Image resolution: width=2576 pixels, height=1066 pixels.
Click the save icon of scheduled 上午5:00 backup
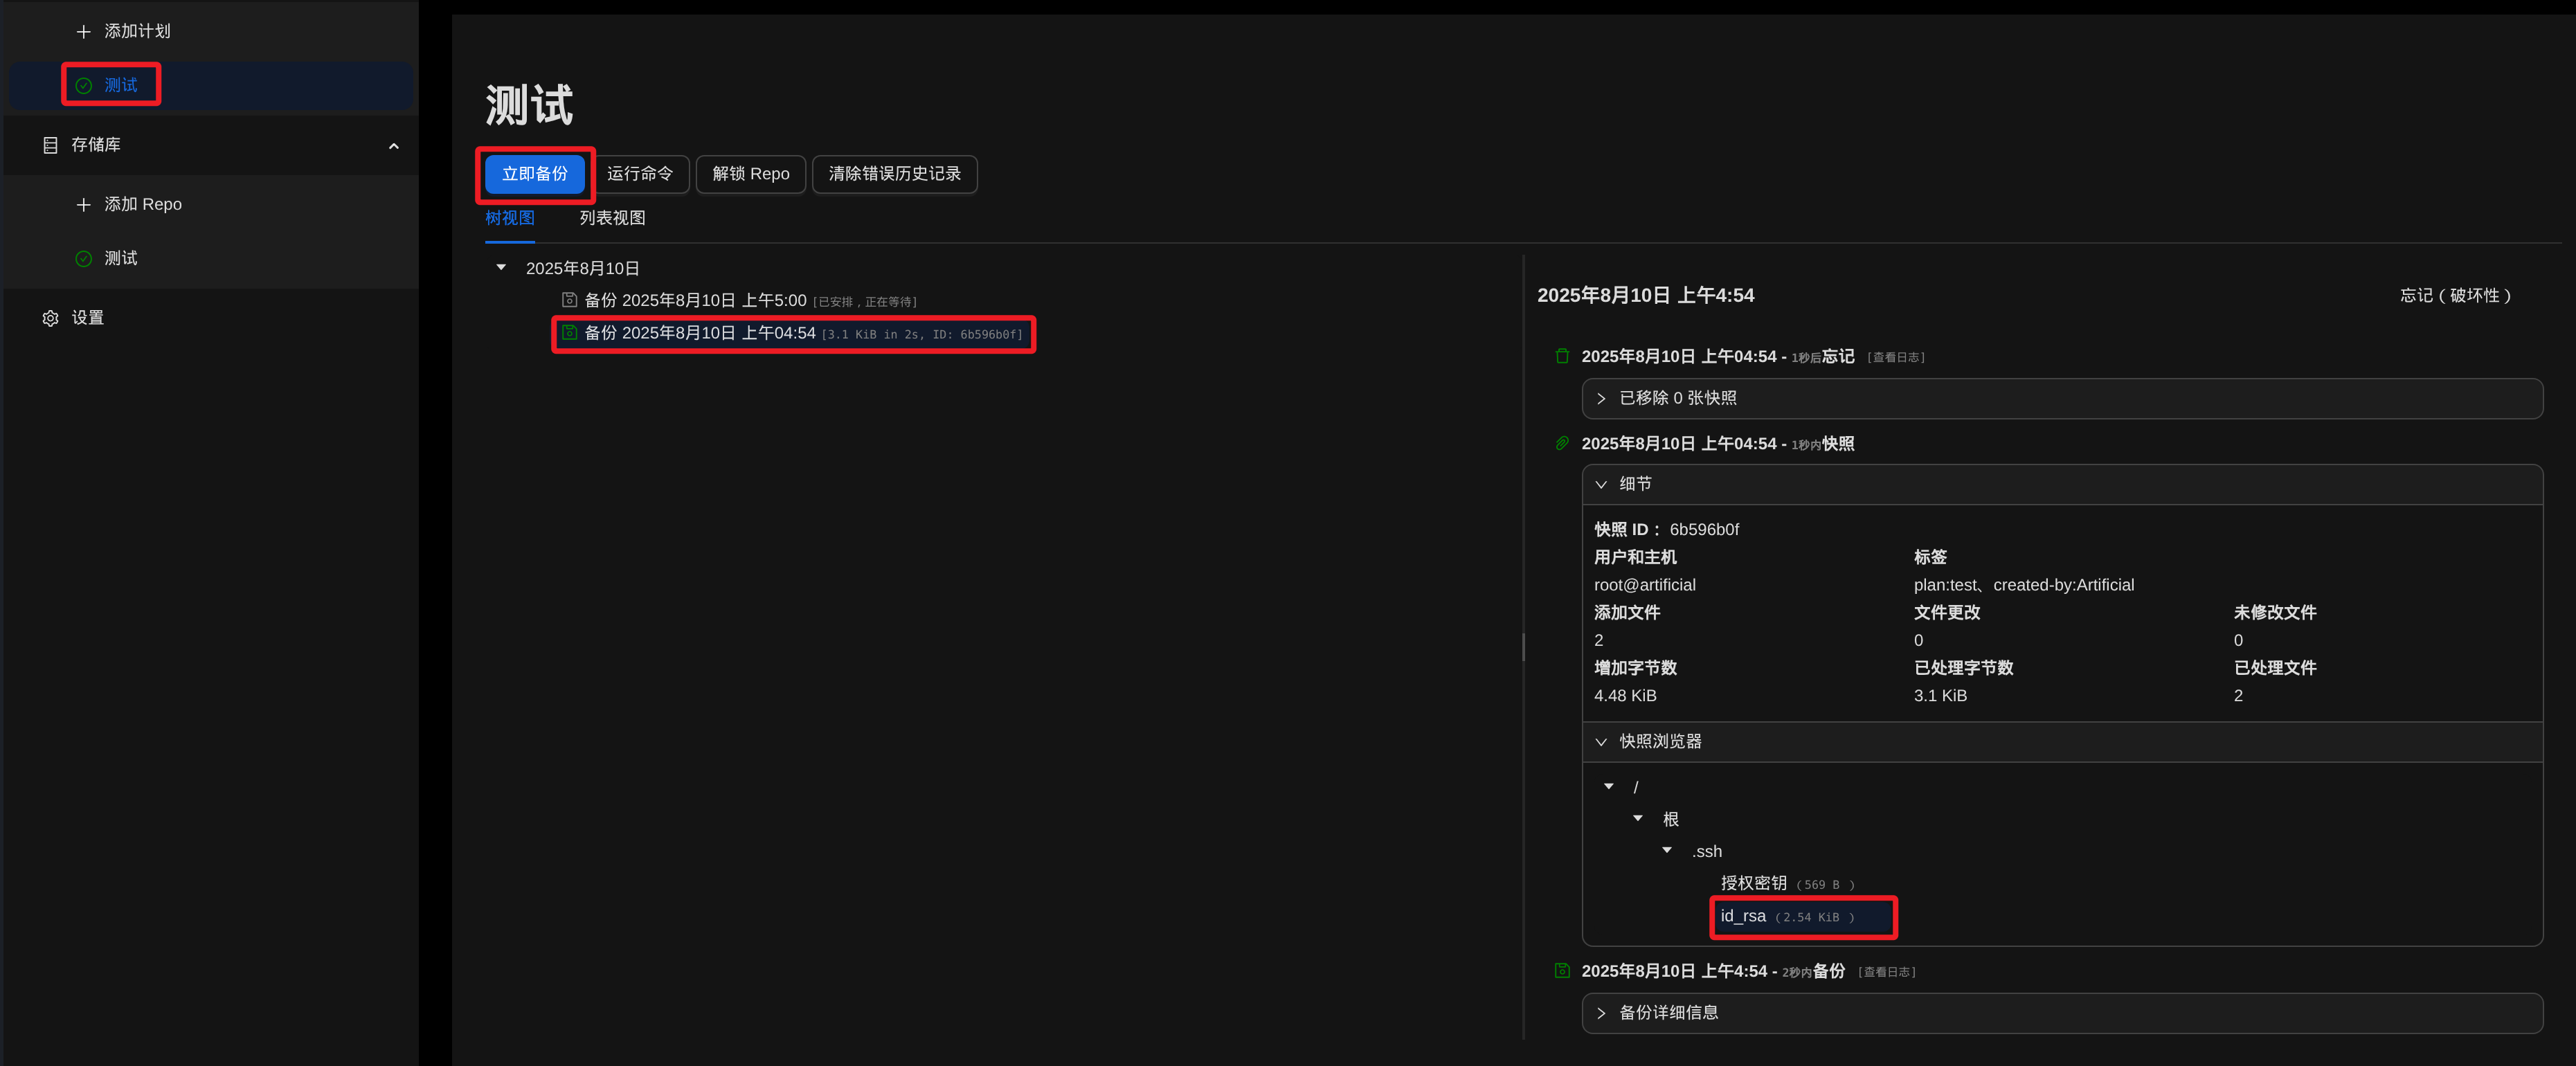coord(569,300)
